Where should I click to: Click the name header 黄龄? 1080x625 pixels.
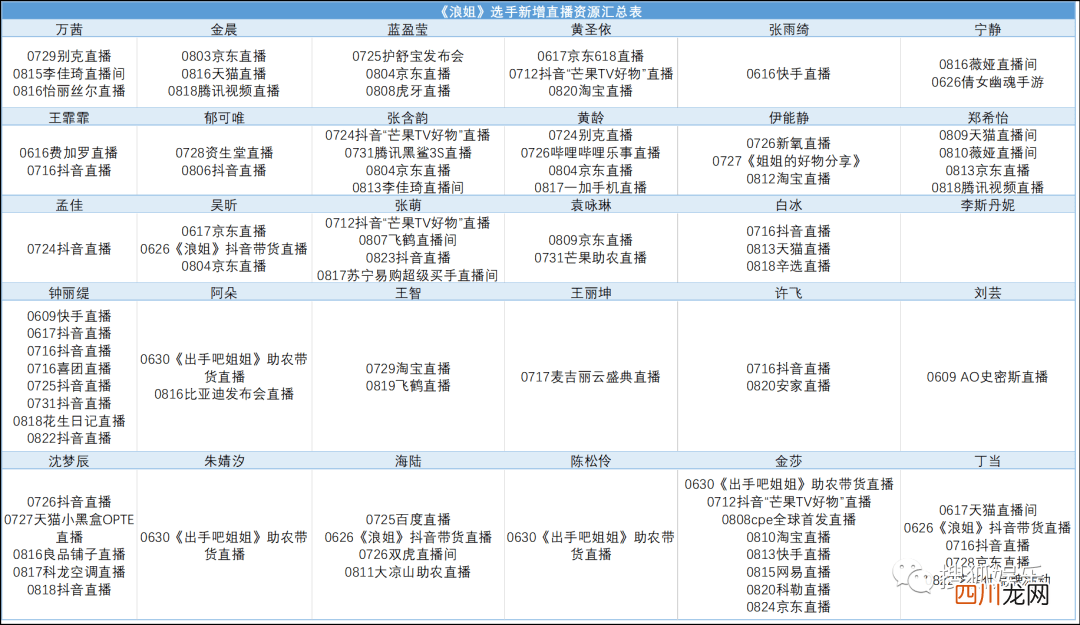tap(591, 118)
